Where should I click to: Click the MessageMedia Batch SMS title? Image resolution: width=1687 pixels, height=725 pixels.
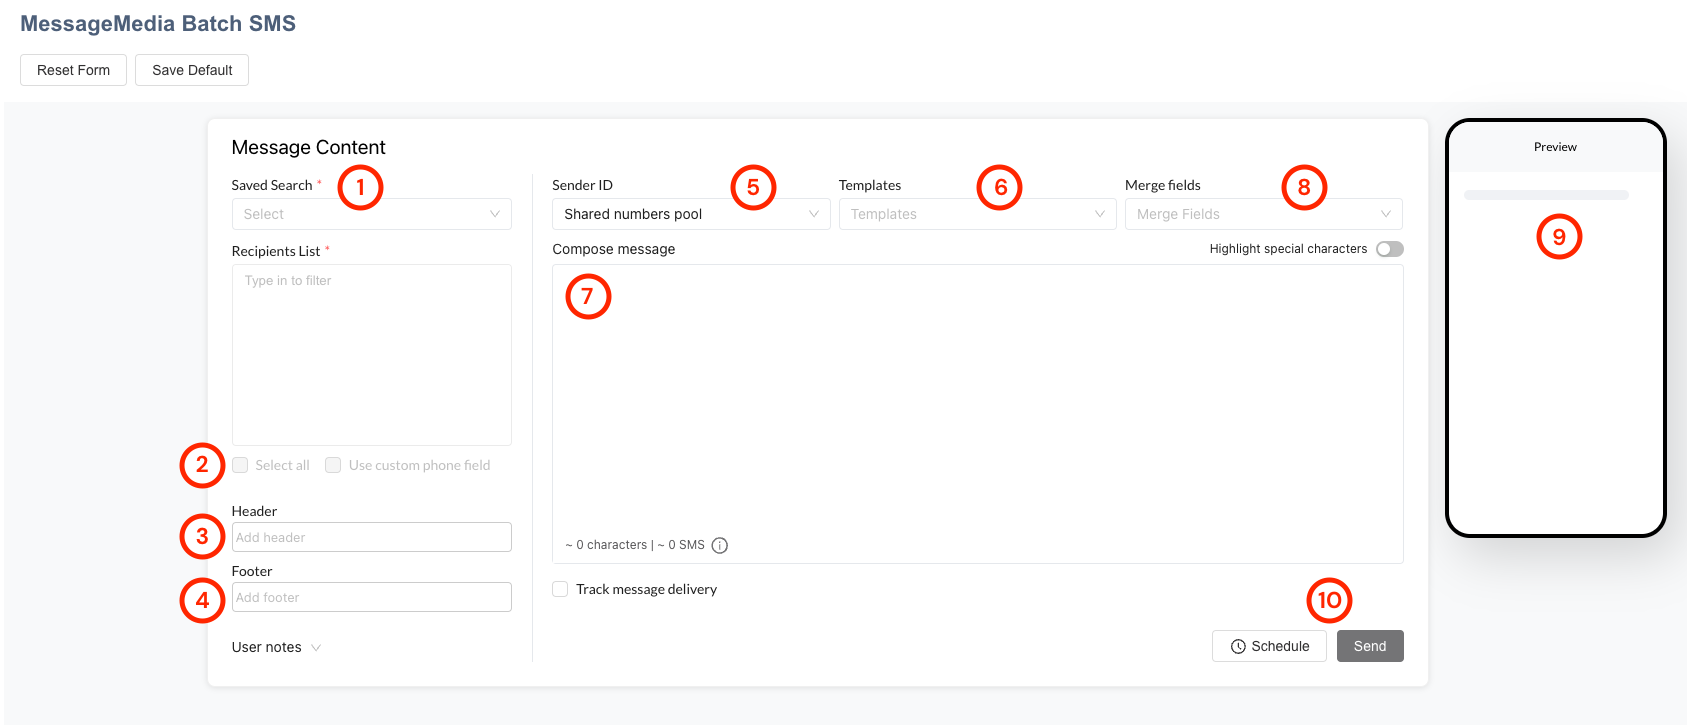coord(158,24)
